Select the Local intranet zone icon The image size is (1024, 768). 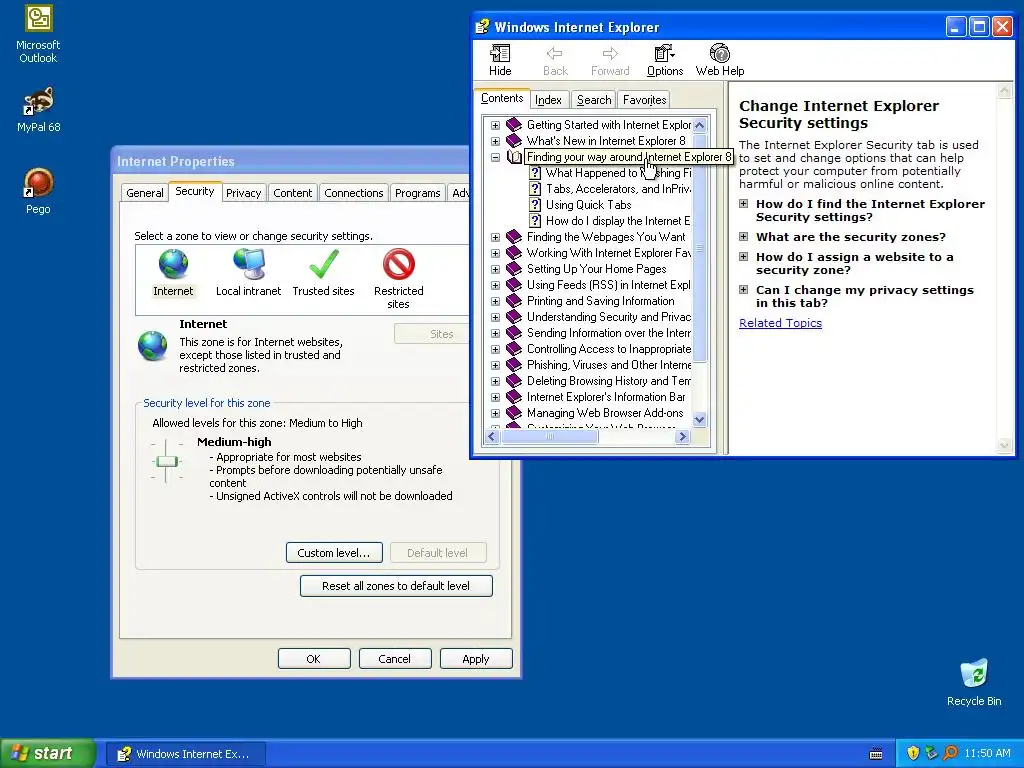(x=248, y=264)
